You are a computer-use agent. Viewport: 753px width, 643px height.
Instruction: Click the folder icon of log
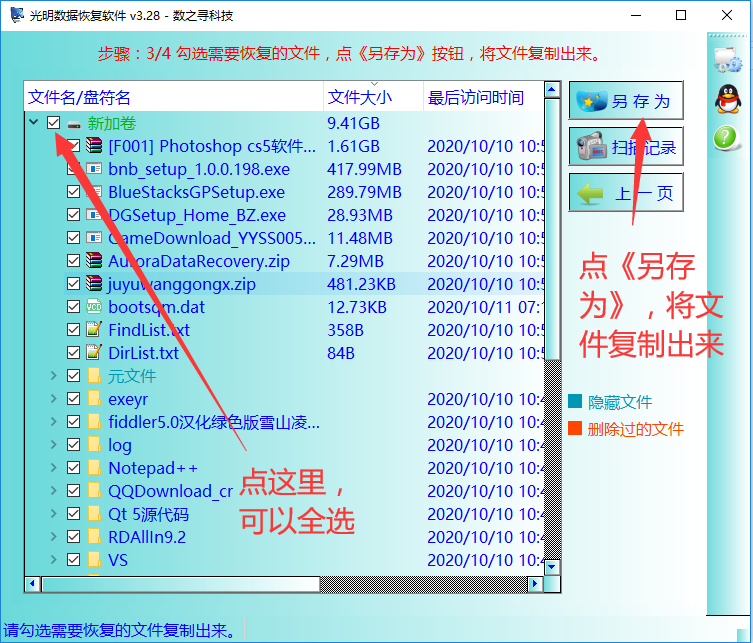point(95,445)
